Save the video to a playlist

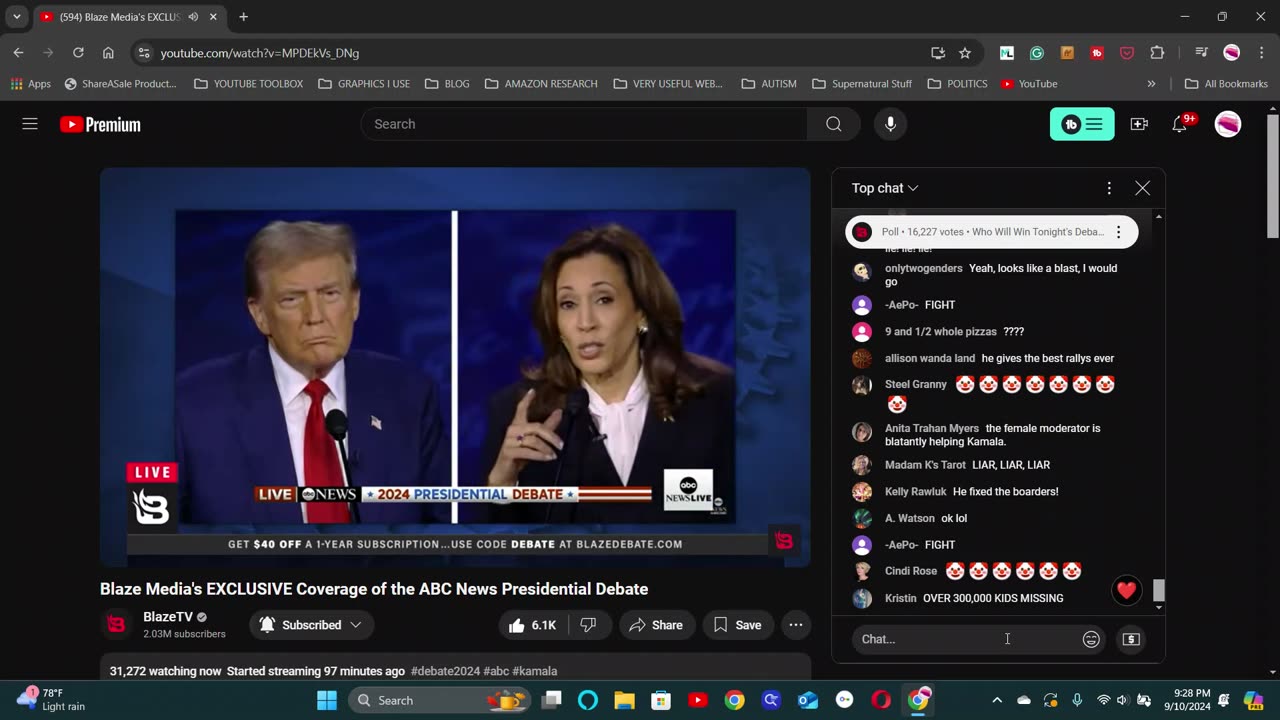pos(737,625)
